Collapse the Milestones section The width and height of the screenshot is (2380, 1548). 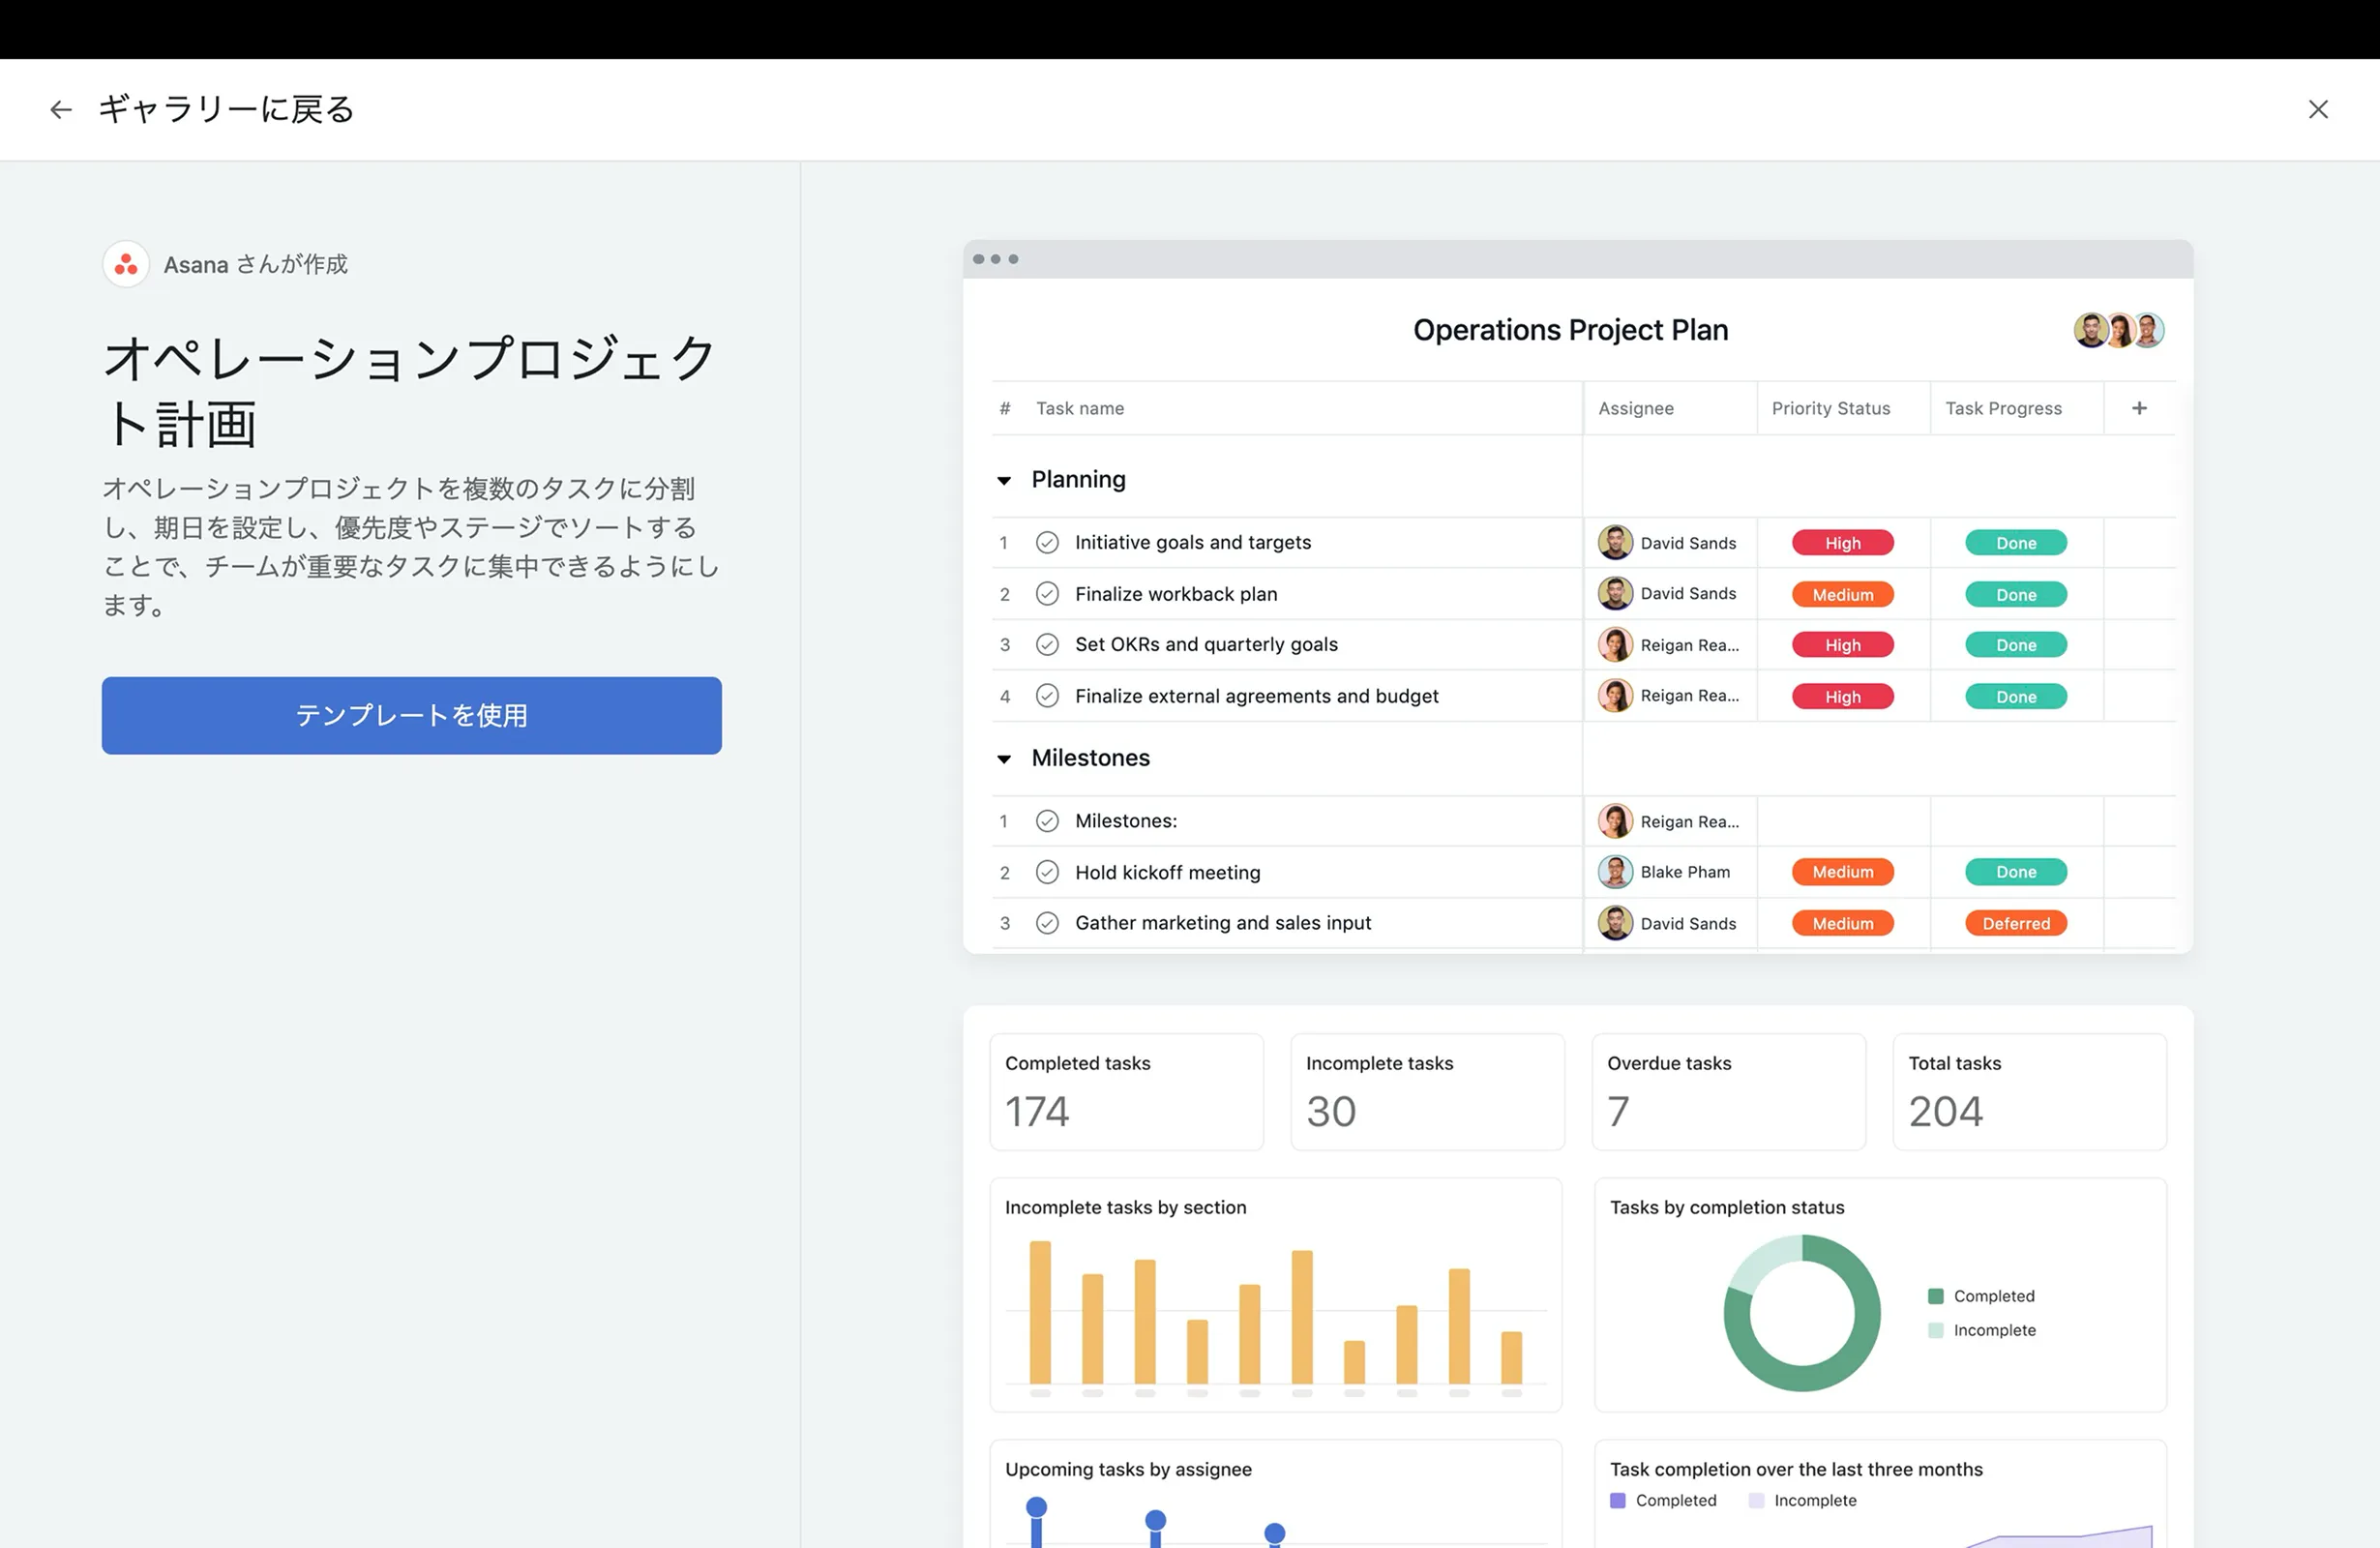pyautogui.click(x=1004, y=759)
